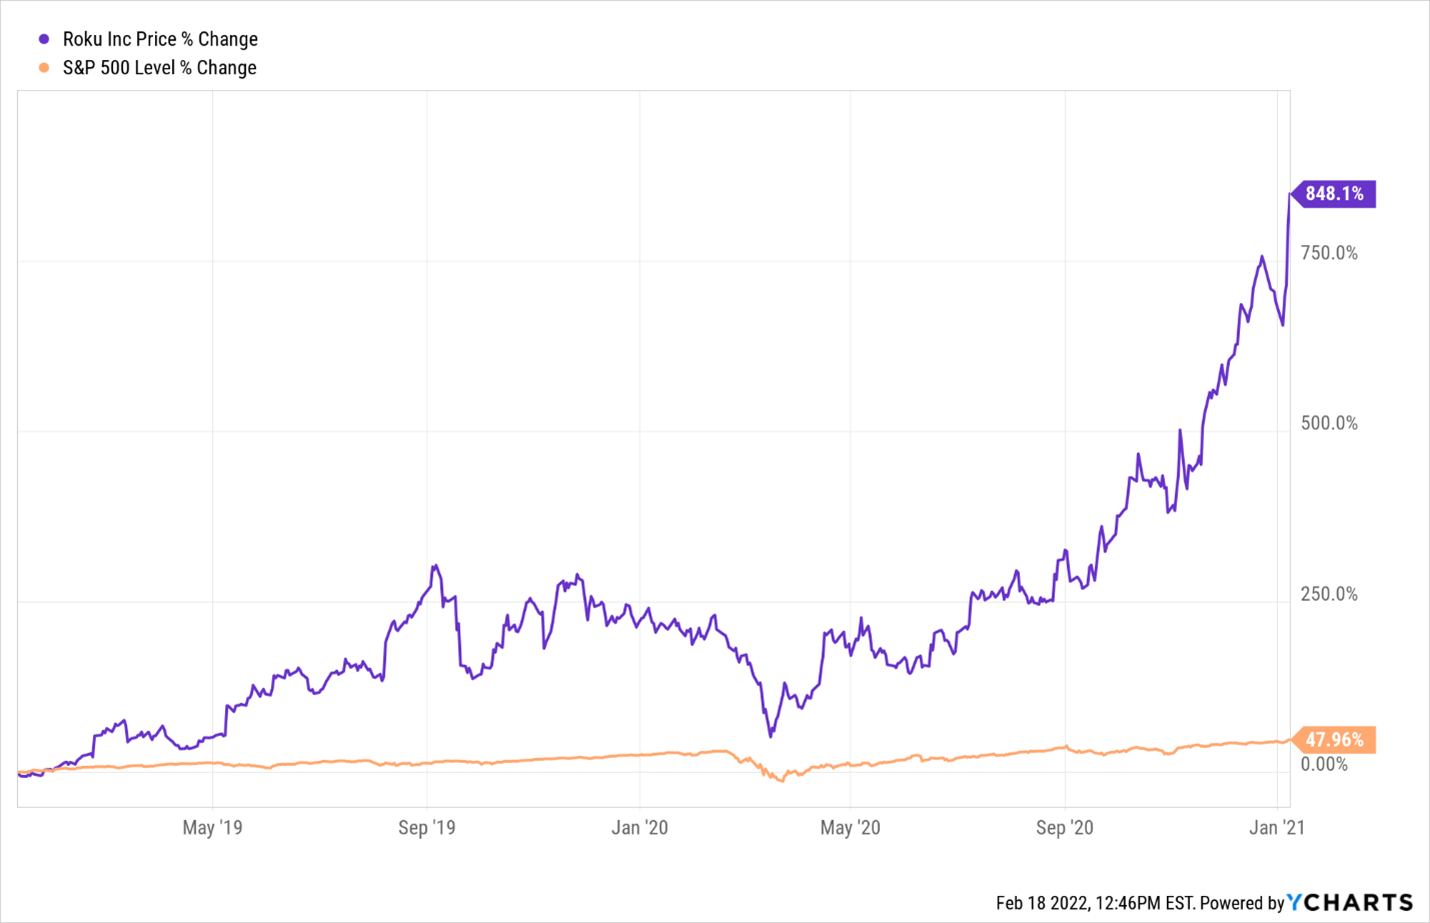Click the orange S&P 500 legend dot

click(44, 68)
